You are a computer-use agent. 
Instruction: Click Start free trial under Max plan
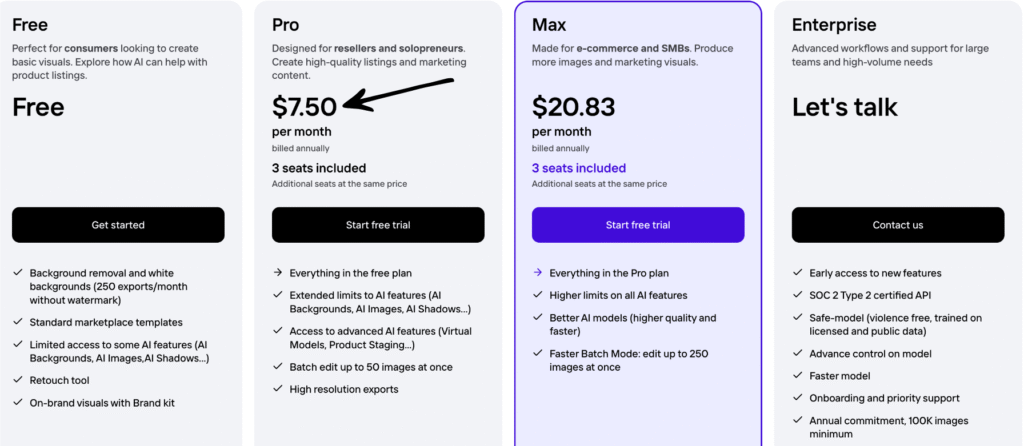coord(638,225)
